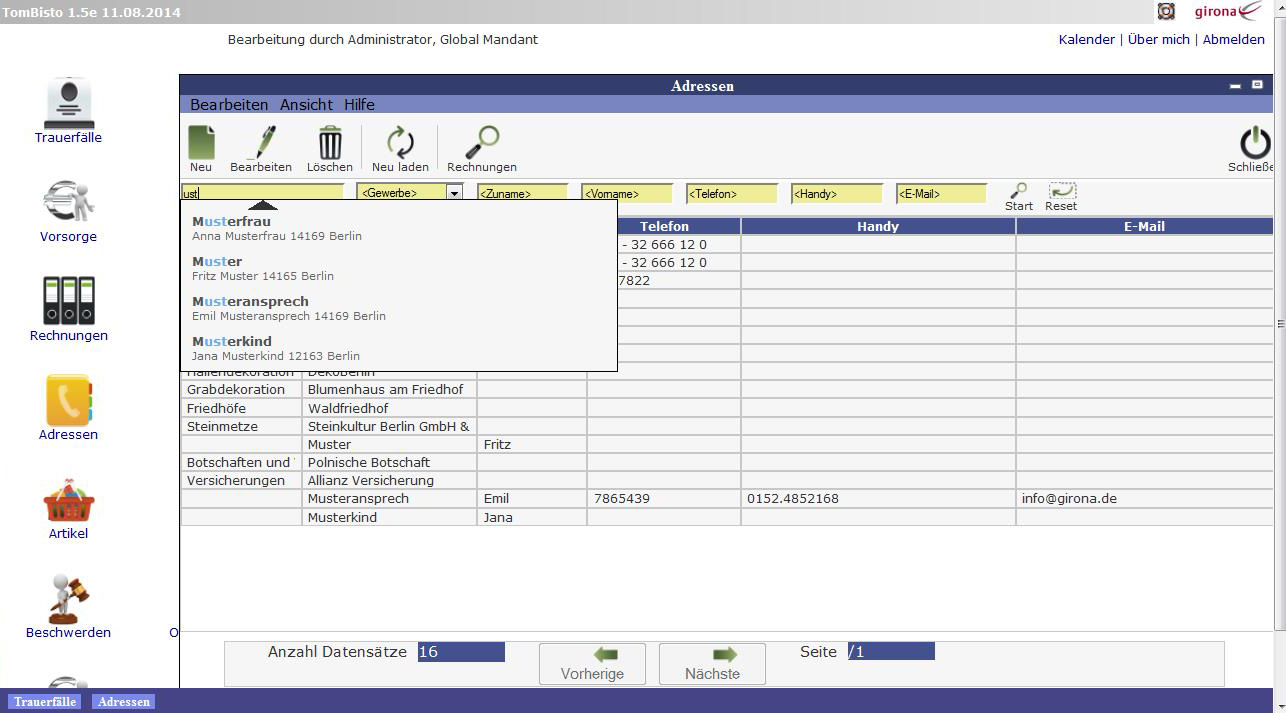This screenshot has width=1286, height=713.
Task: Open Trauerfälle module in sidebar
Action: (69, 104)
